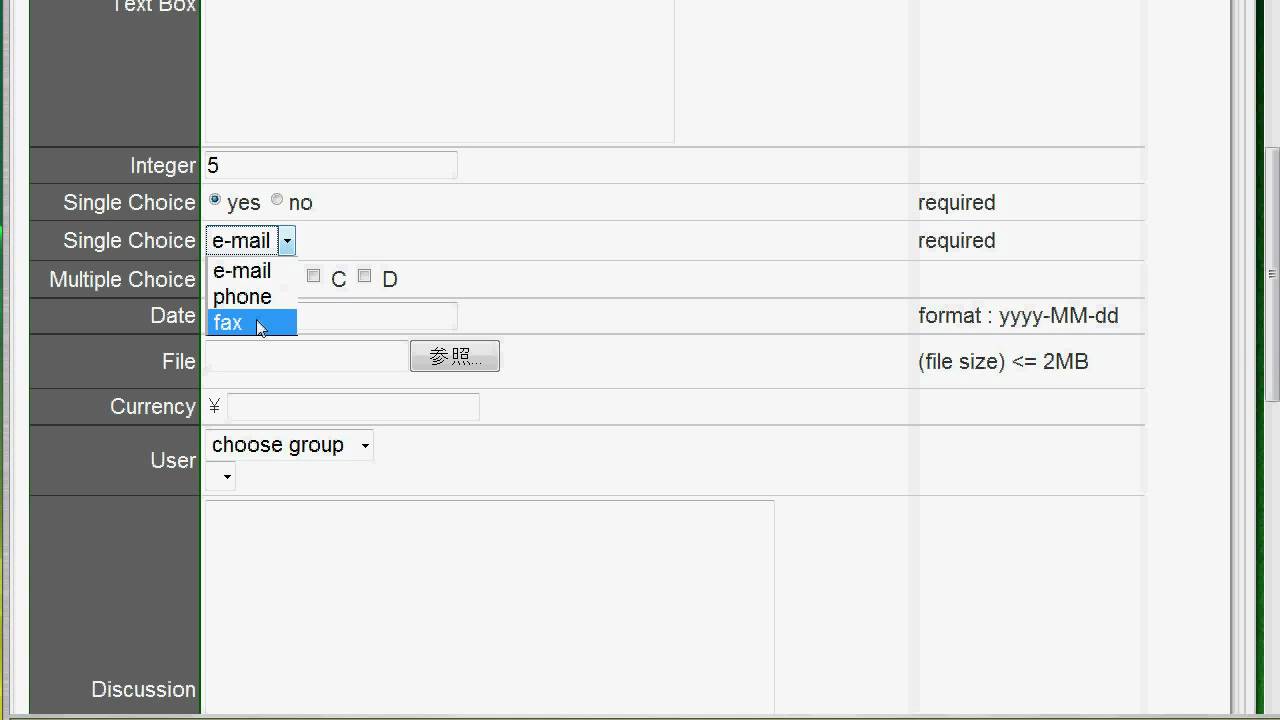This screenshot has height=720, width=1280.
Task: Click the 'User' row label
Action: point(173,461)
